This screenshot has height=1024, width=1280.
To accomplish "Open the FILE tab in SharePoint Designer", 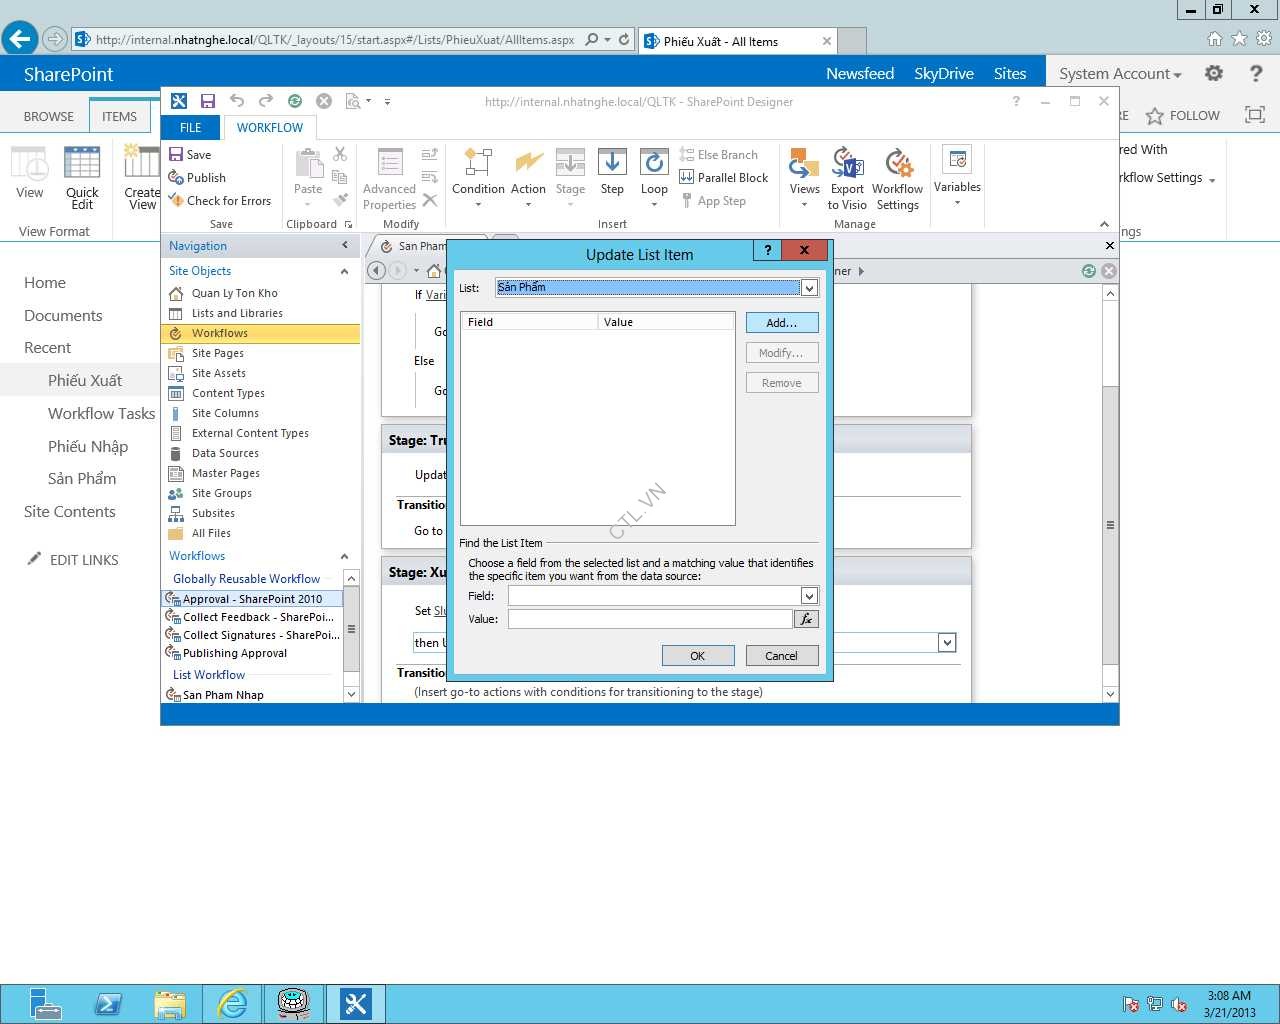I will [191, 128].
